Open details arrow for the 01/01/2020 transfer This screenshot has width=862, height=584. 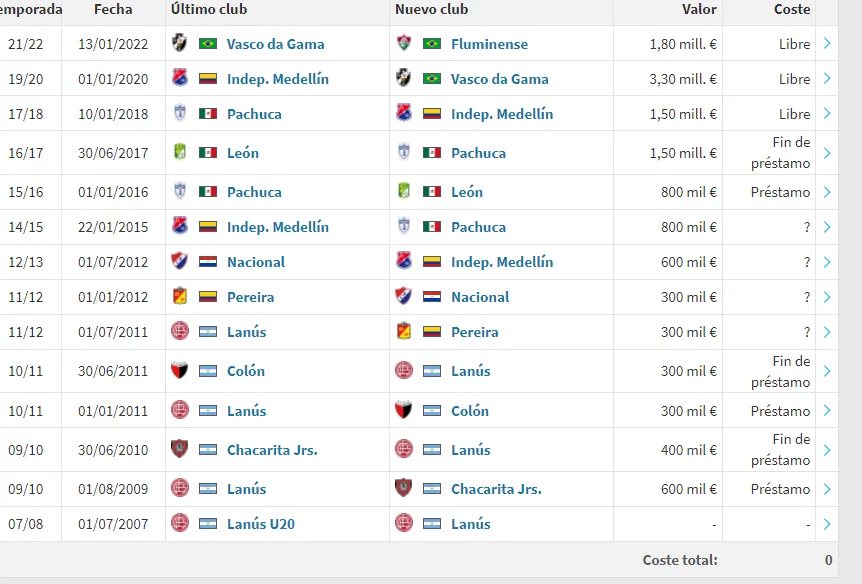point(827,79)
